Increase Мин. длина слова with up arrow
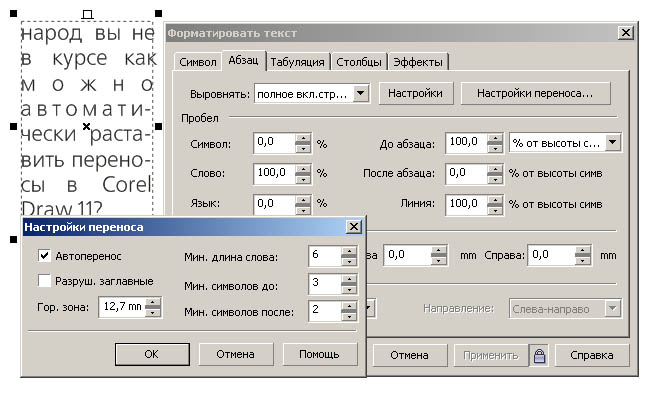Image resolution: width=652 pixels, height=398 pixels. coord(349,251)
